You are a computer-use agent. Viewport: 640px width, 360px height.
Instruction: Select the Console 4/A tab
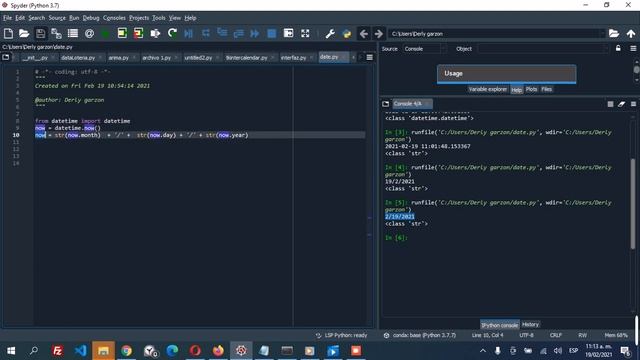[411, 104]
